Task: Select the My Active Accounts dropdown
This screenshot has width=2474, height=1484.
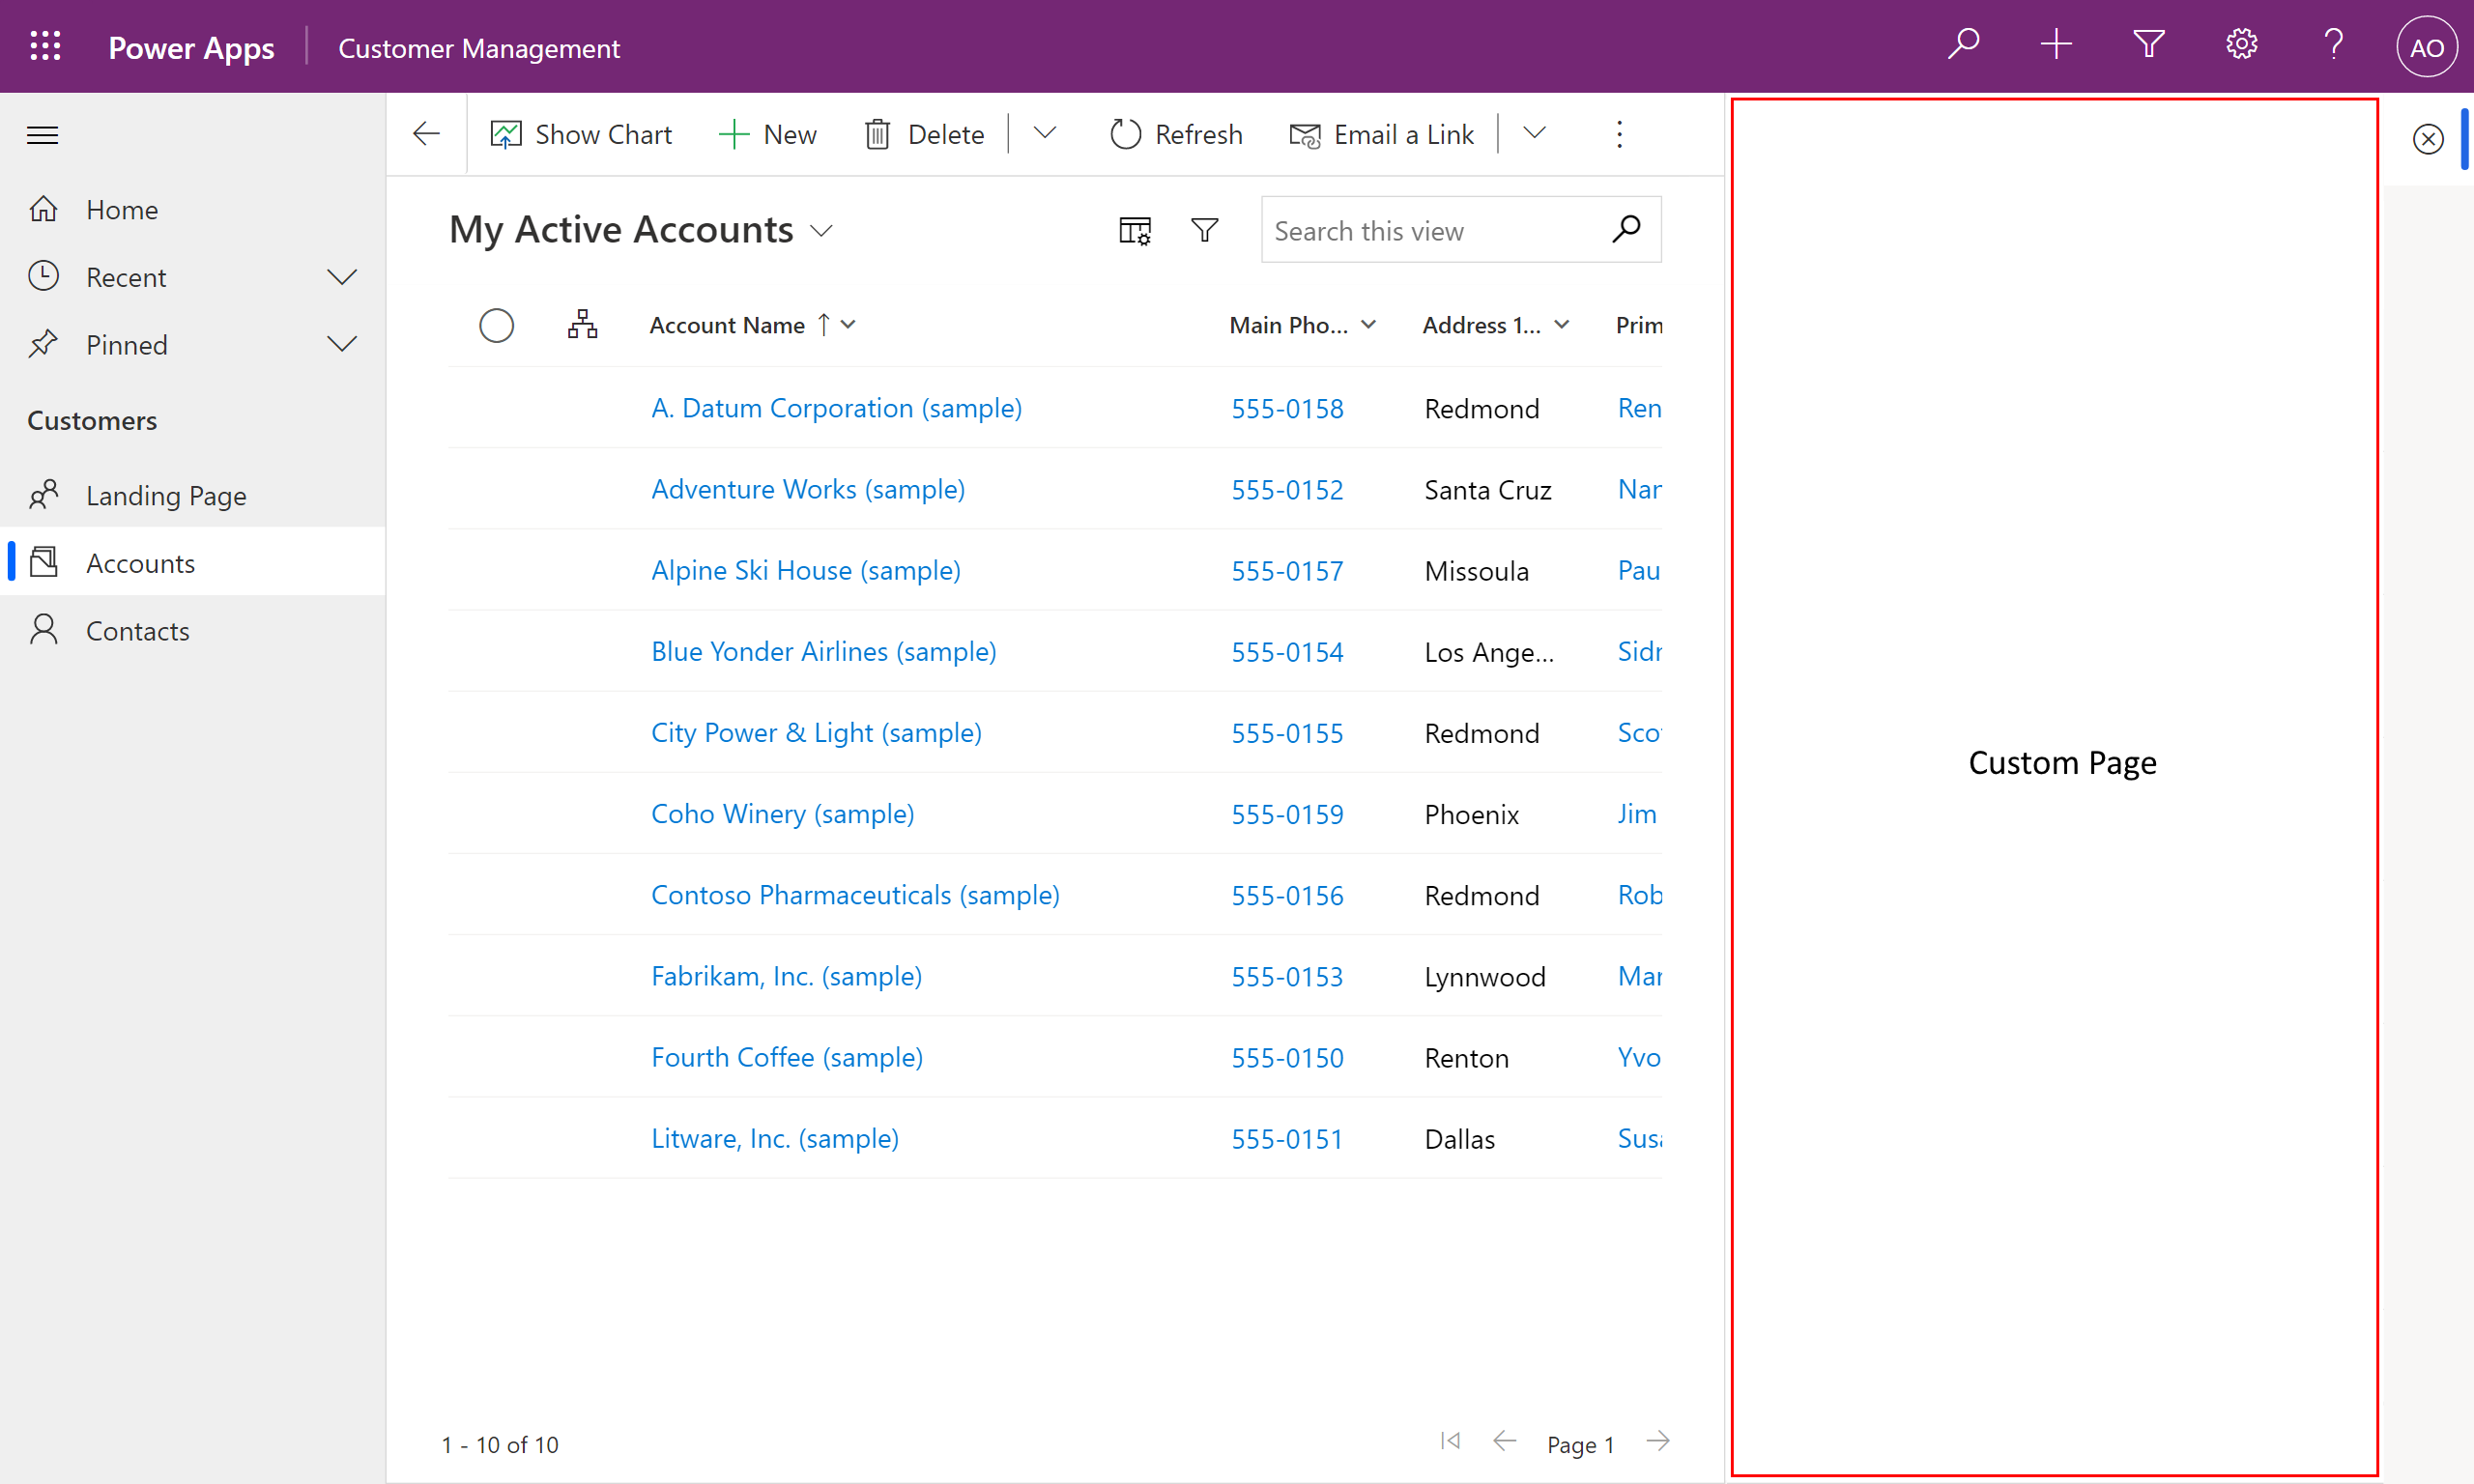Action: 821,230
